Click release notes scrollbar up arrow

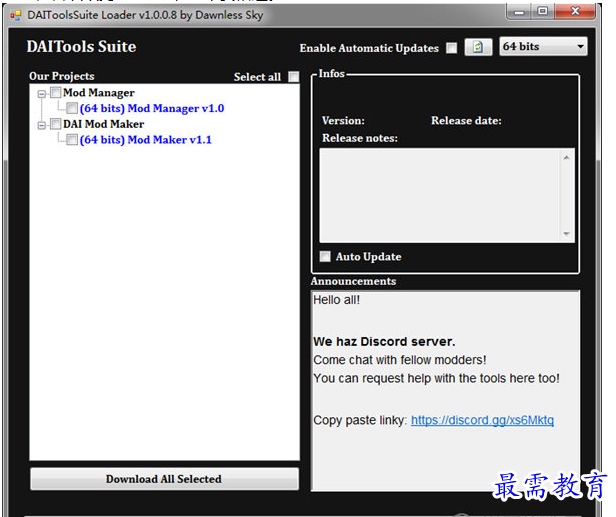566,158
